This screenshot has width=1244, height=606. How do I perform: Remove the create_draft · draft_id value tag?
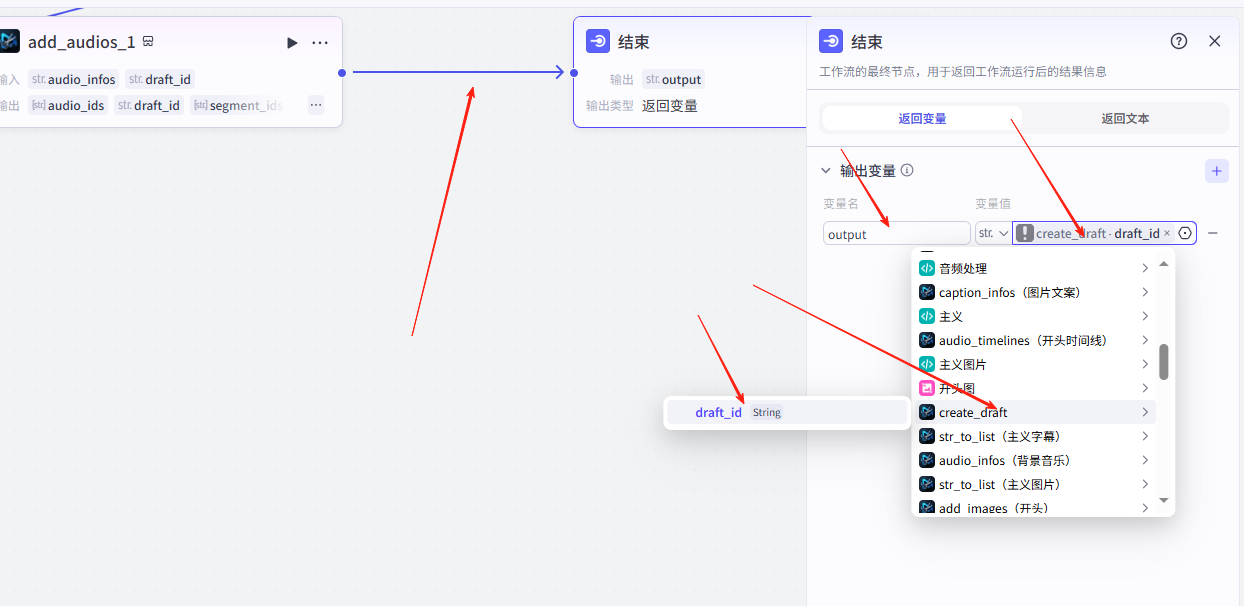pyautogui.click(x=1167, y=233)
